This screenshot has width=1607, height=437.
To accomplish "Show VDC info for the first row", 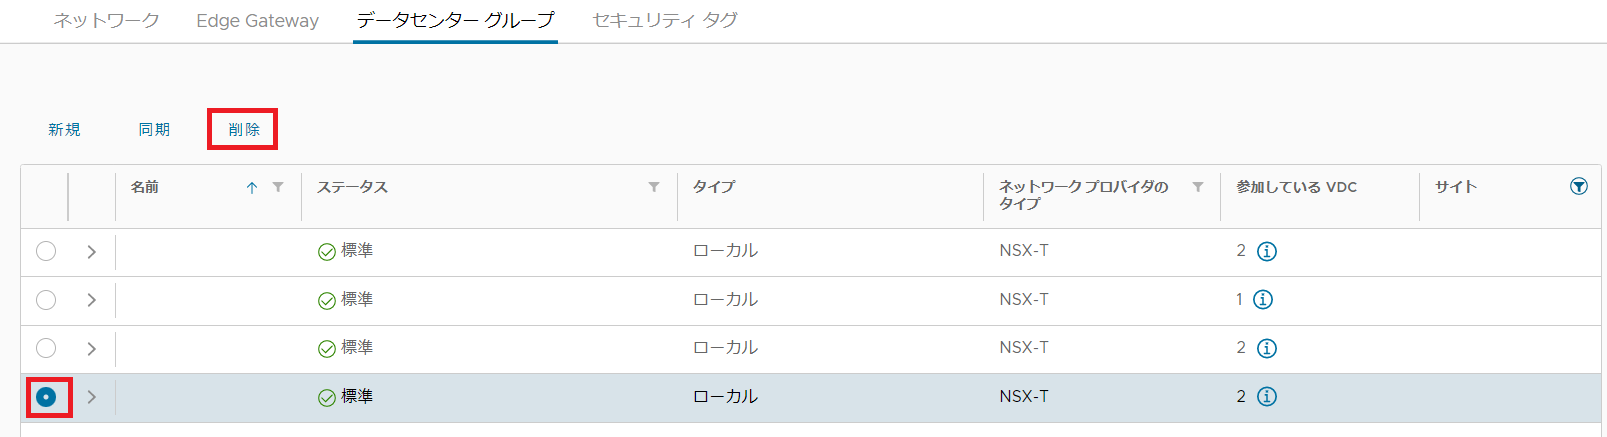I will [x=1267, y=251].
